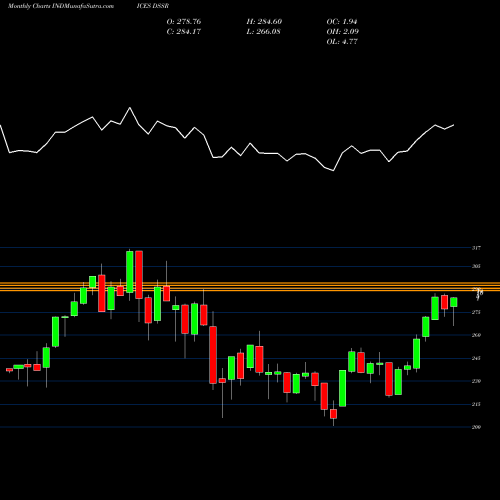Image resolution: width=500 pixels, height=500 pixels.
Task: Click the 245 price axis label
Action: (476, 358)
